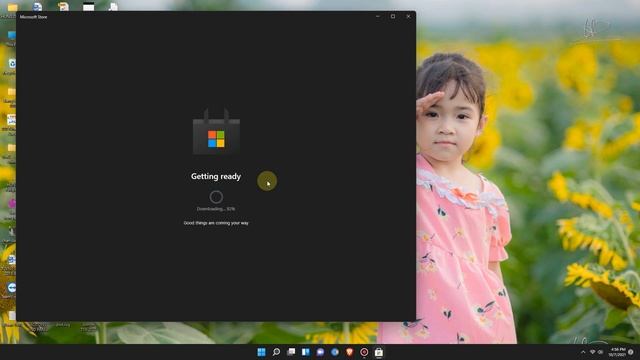Open Task View on taskbar
640x360 pixels.
pos(291,352)
